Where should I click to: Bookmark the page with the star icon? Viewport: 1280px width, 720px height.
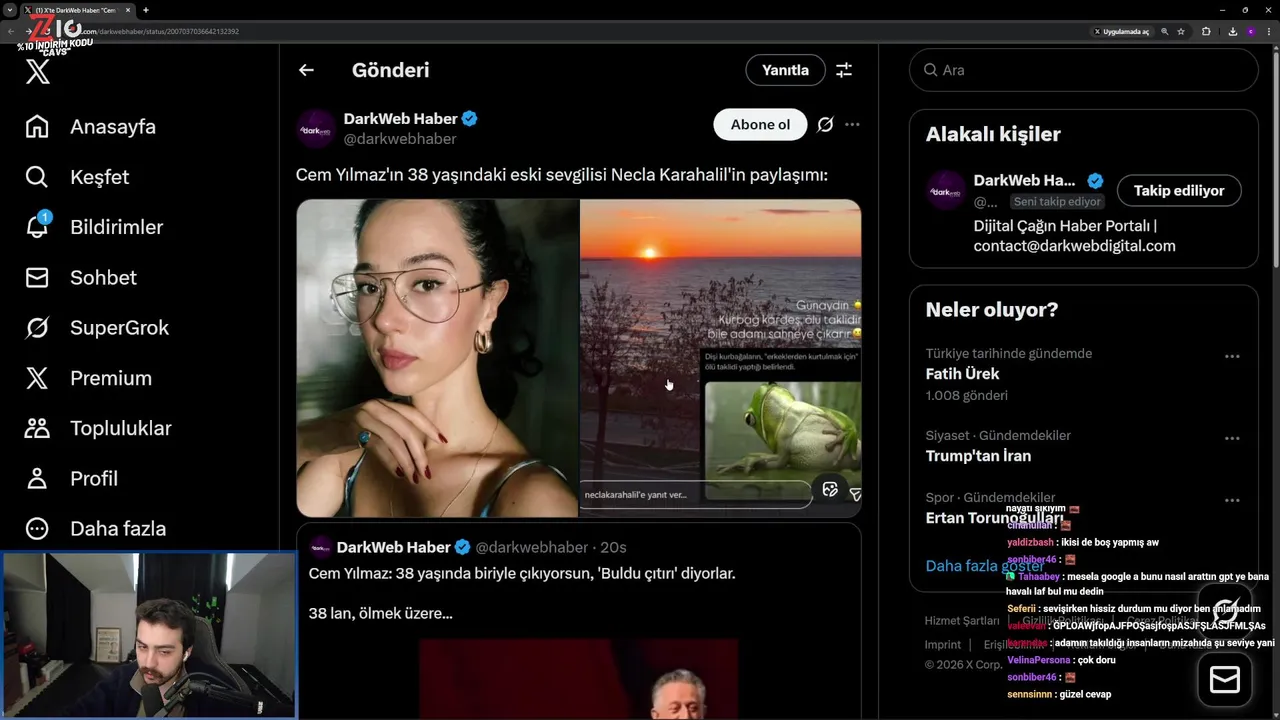point(1181,31)
